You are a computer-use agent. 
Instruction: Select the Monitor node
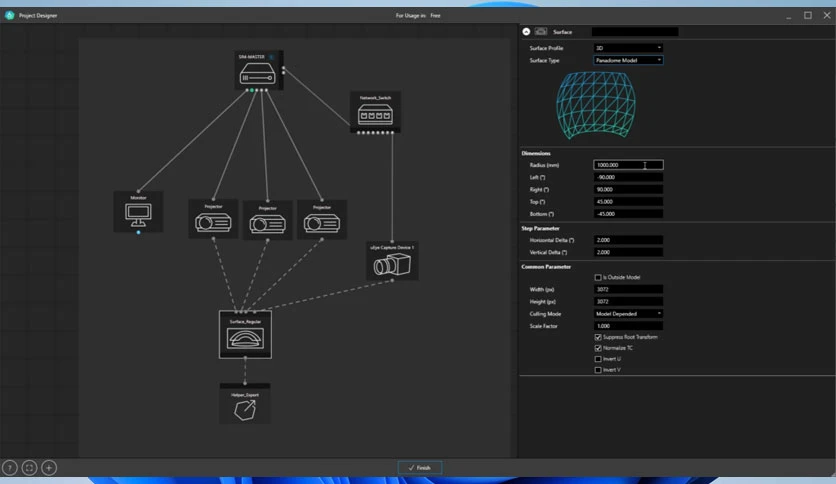[x=138, y=212]
